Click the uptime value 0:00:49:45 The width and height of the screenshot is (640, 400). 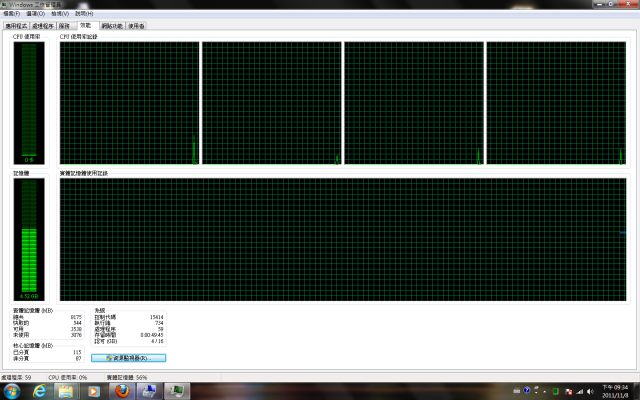(x=152, y=335)
